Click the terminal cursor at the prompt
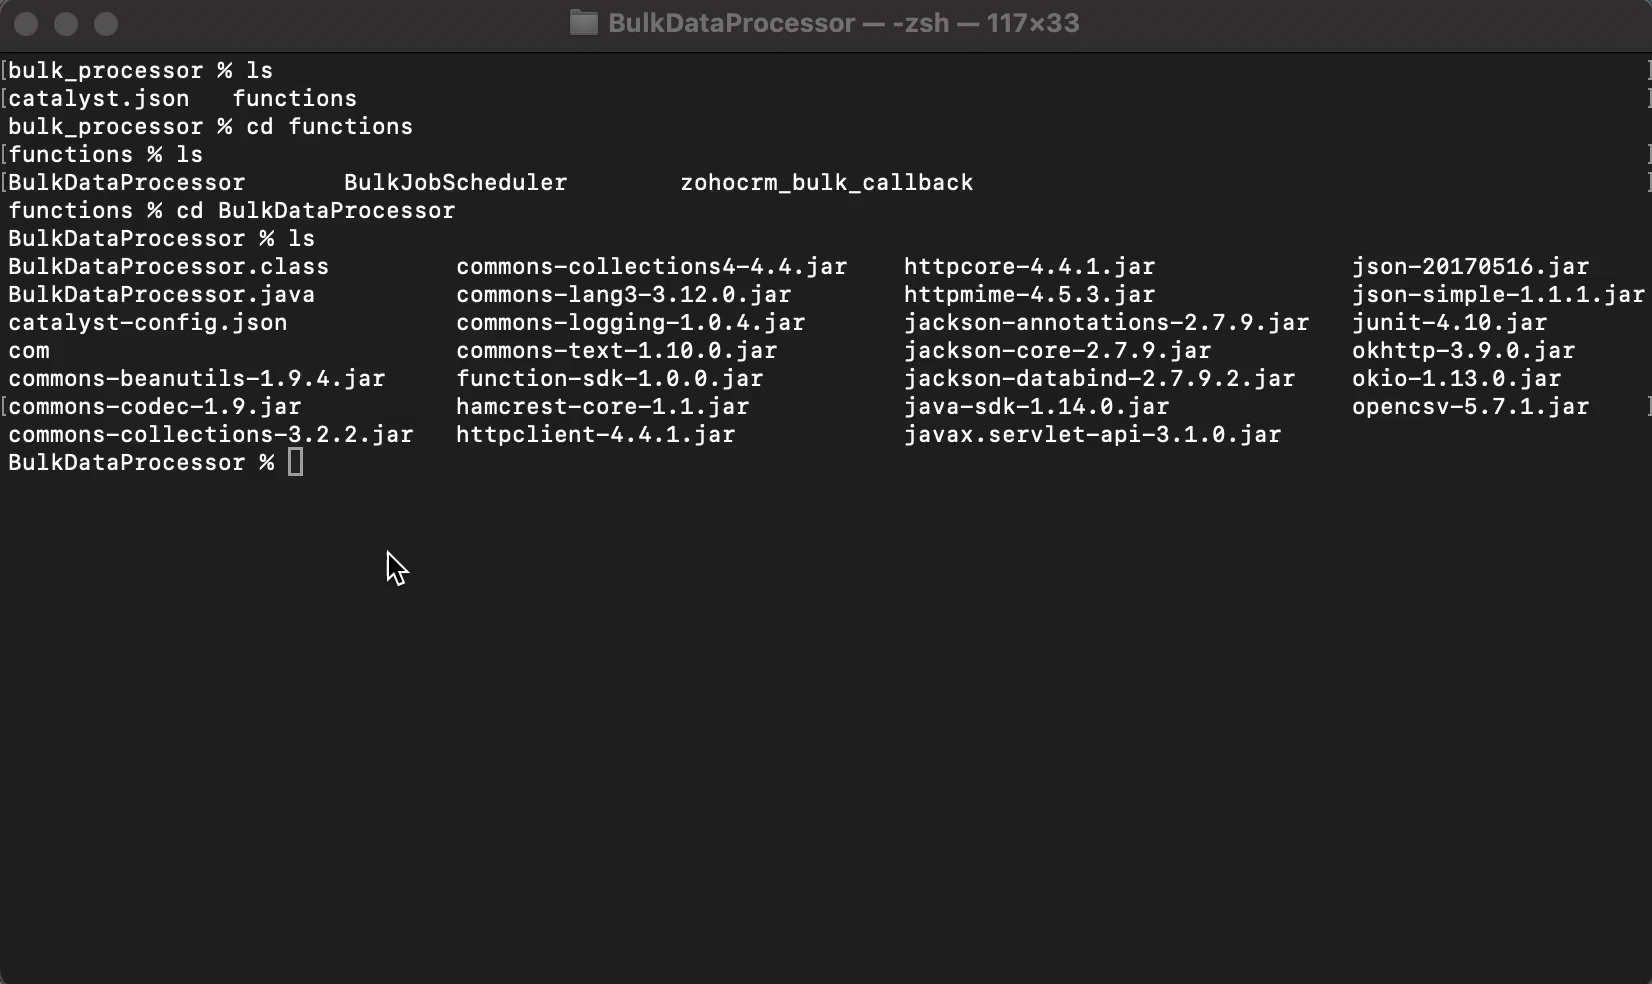Viewport: 1652px width, 984px height. coord(295,462)
